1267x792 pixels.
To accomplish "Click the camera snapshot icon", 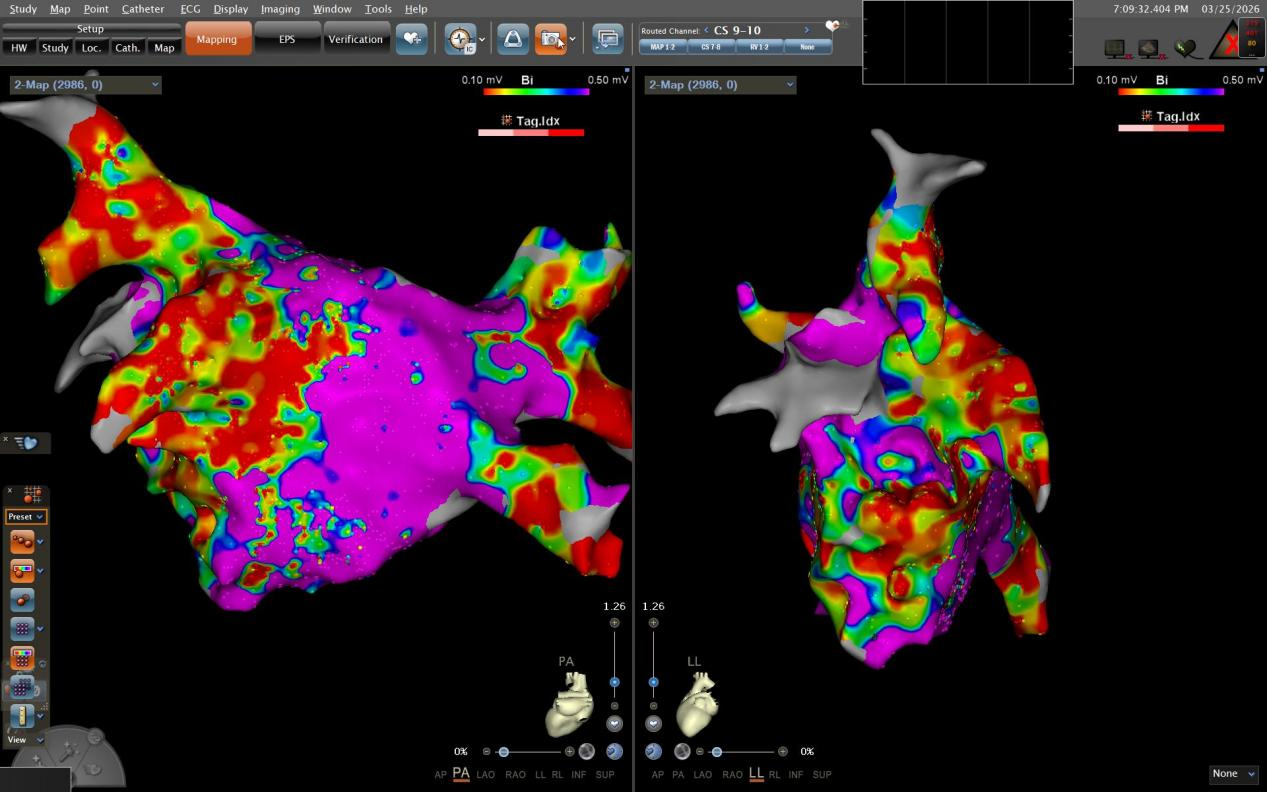I will 550,39.
